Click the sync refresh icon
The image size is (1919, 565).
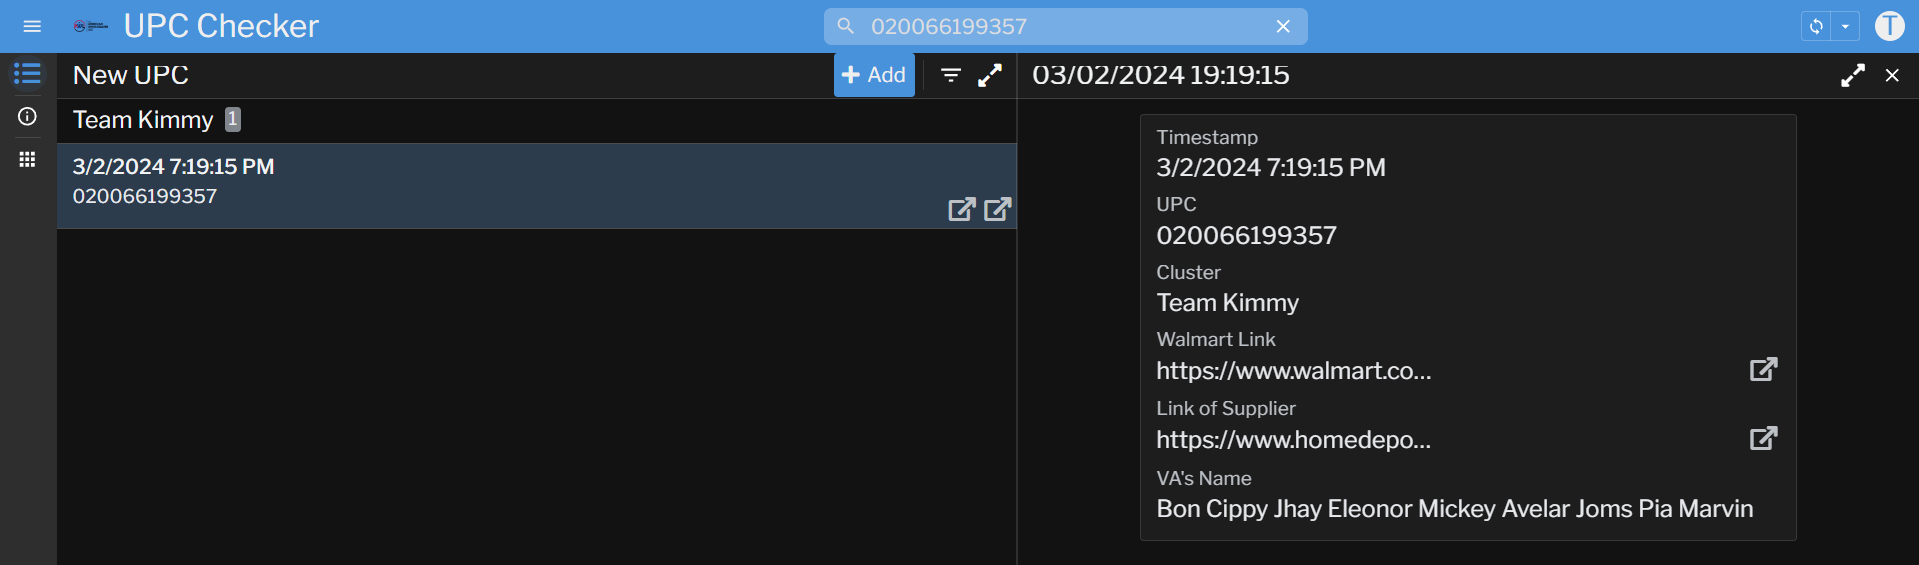coord(1816,27)
